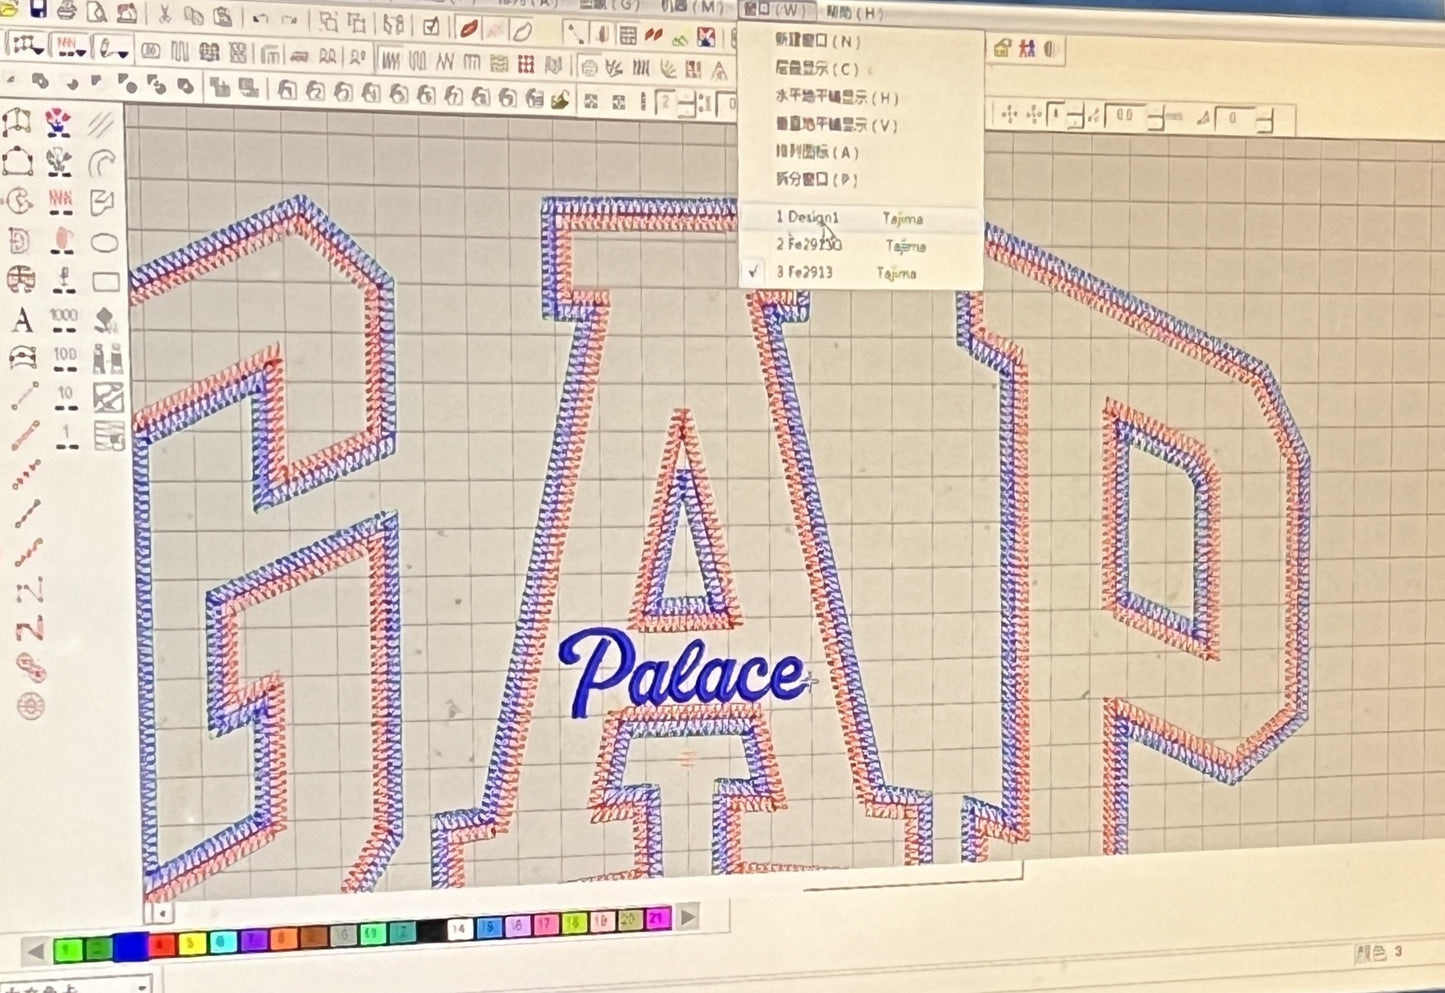
Task: Click the Help (H) menu
Action: (x=853, y=13)
